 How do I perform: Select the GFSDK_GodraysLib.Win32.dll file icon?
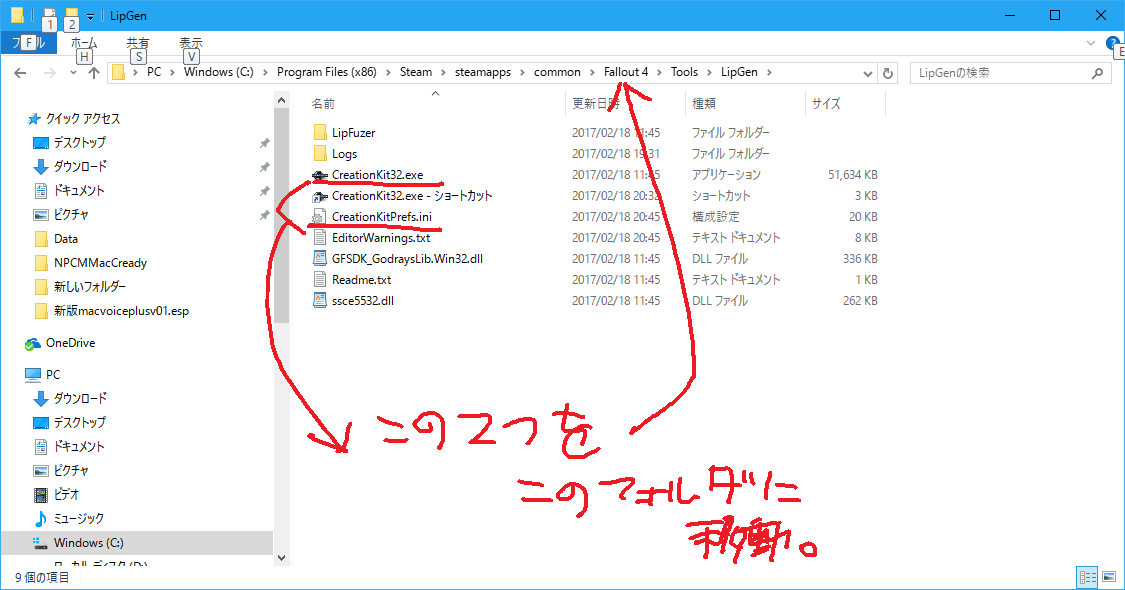pyautogui.click(x=320, y=258)
